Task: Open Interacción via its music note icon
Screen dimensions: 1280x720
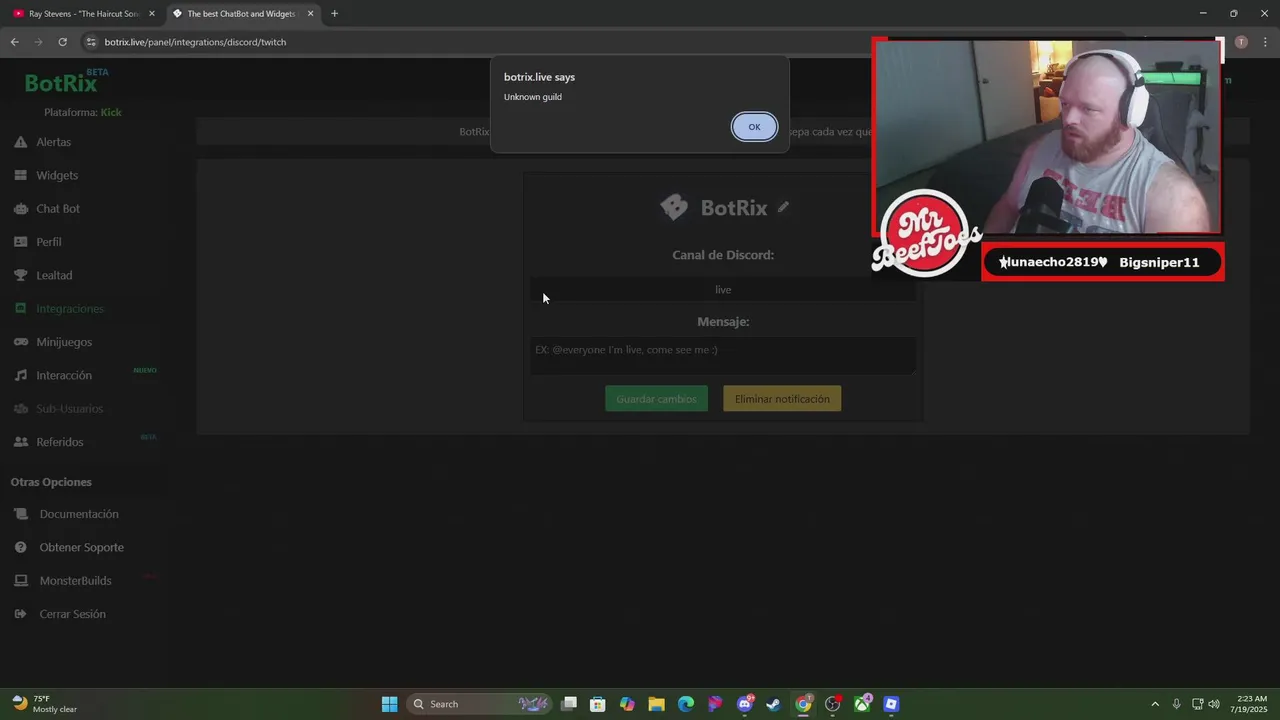Action: (x=20, y=375)
